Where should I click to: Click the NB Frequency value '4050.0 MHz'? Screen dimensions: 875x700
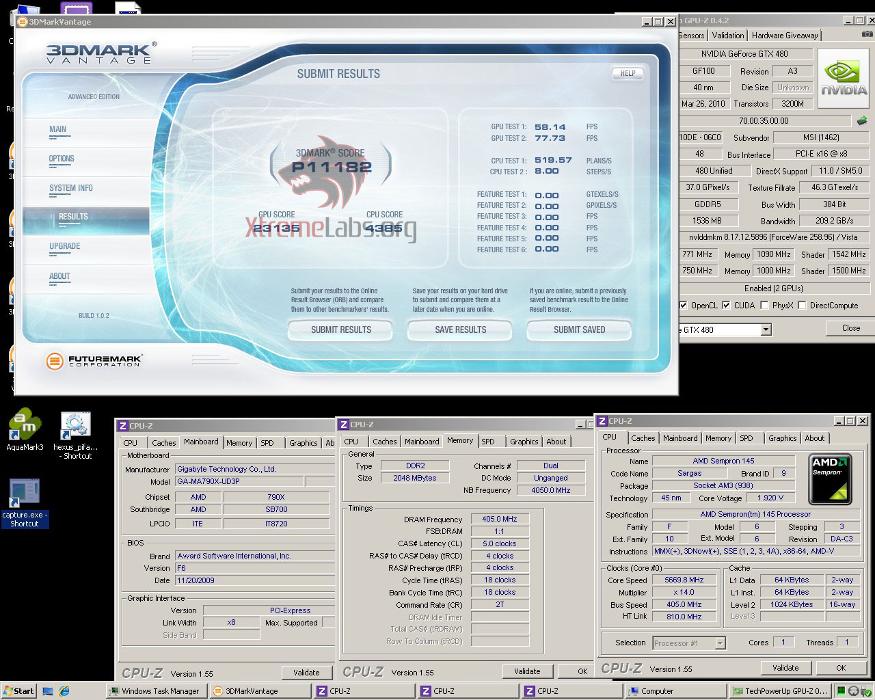point(551,490)
